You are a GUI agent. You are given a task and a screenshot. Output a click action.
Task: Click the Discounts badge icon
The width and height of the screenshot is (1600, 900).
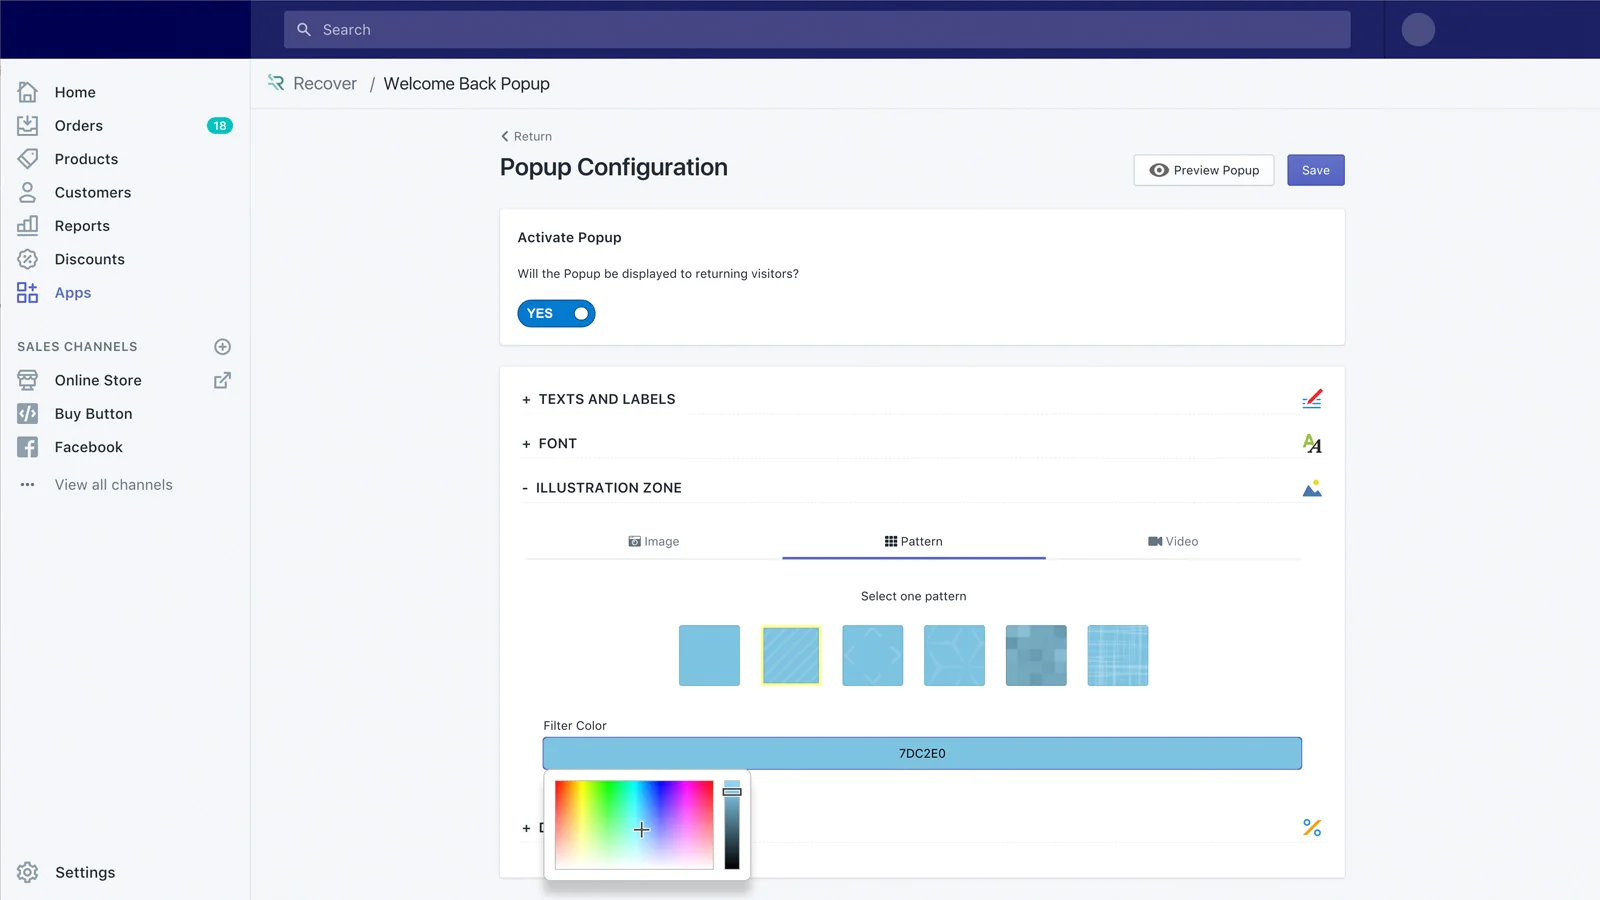[x=27, y=259]
